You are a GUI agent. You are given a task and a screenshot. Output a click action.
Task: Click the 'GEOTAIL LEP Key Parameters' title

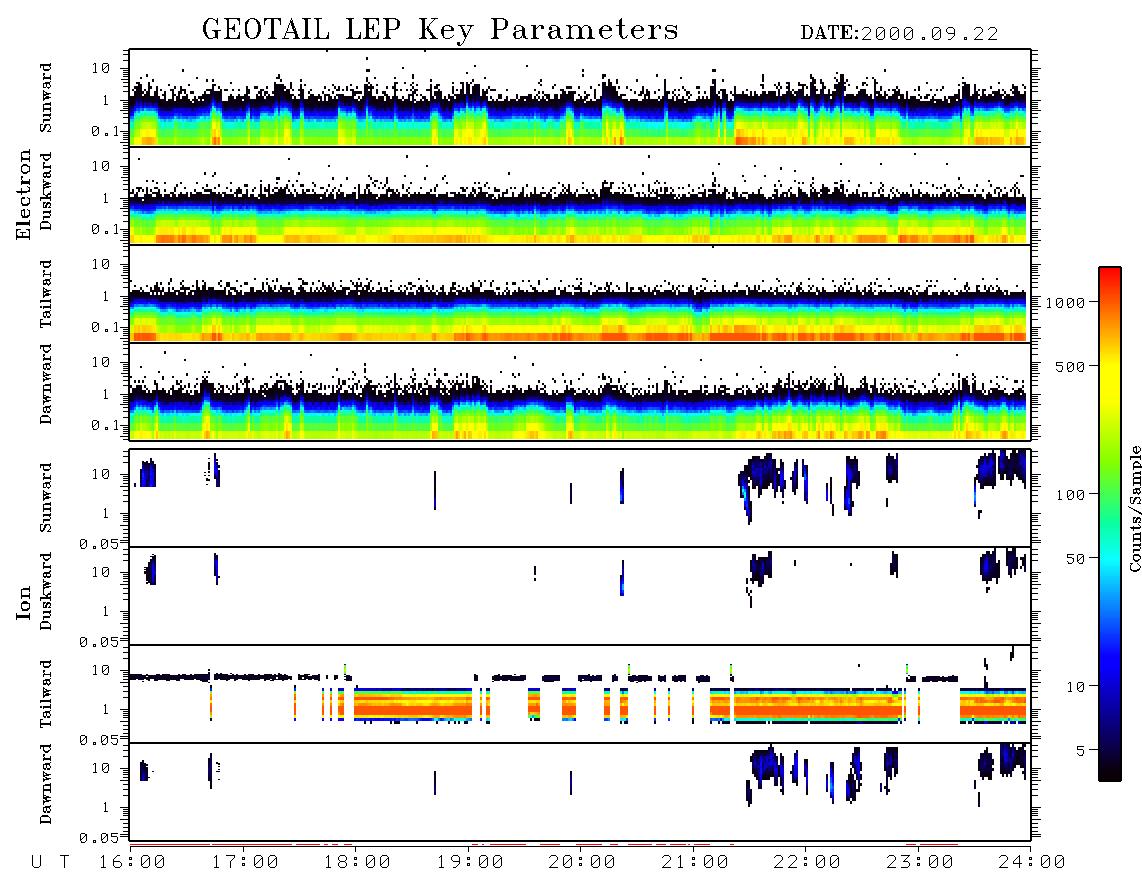coord(440,30)
